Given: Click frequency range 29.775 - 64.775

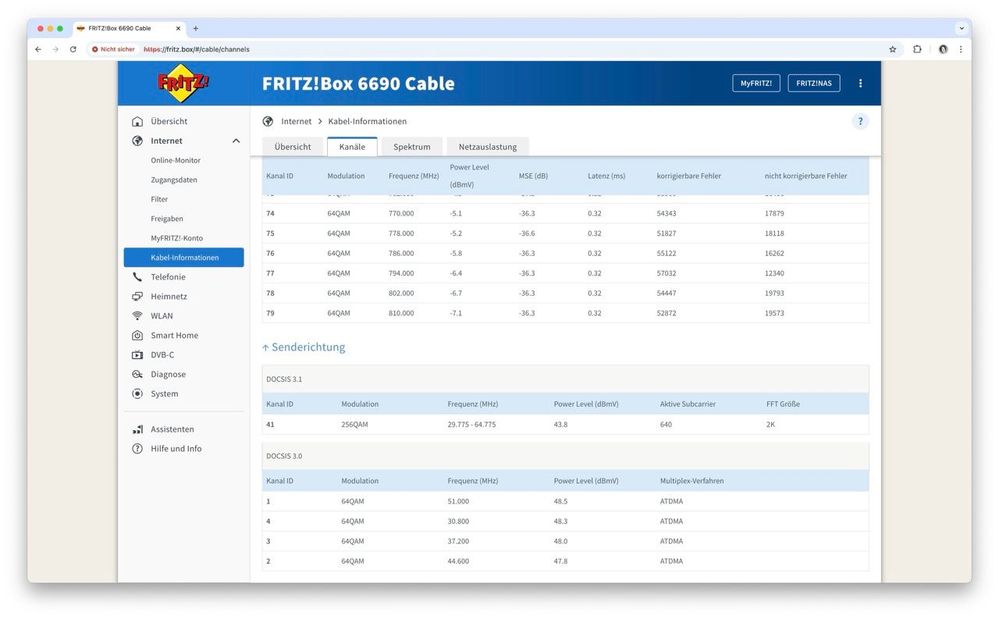Looking at the screenshot, I should pyautogui.click(x=471, y=424).
